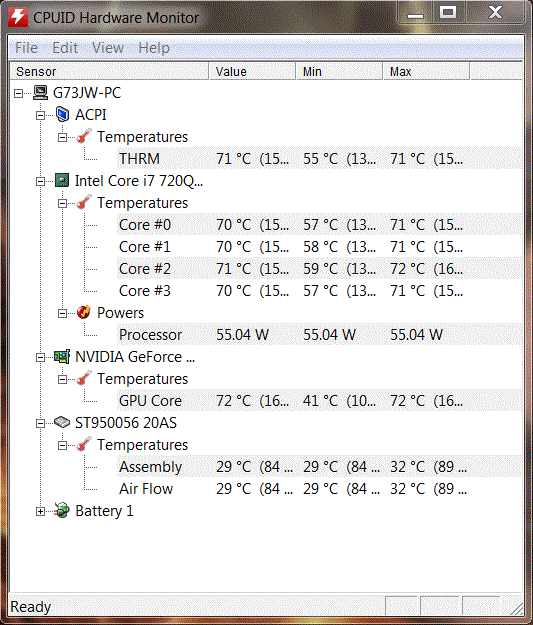Screen dimensions: 533x625
Task: Click the thermometer icon under ST950056 20AS
Action: pos(84,444)
